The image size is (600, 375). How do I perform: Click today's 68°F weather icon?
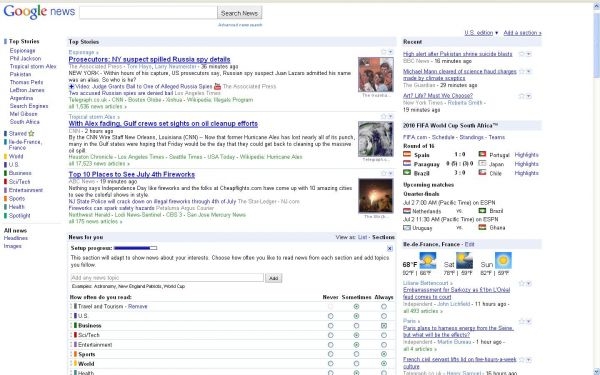pyautogui.click(x=428, y=261)
